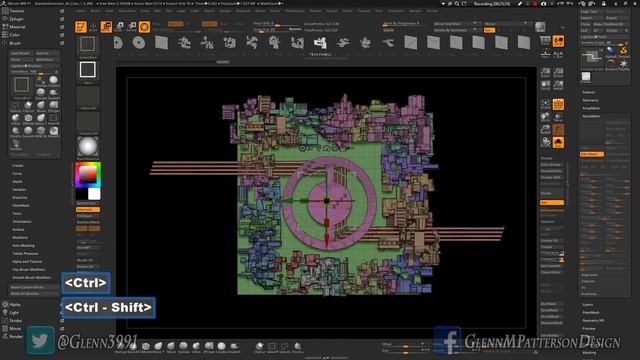Open the Rect stroke type picker
This screenshot has height=360, width=640.
pyautogui.click(x=87, y=71)
